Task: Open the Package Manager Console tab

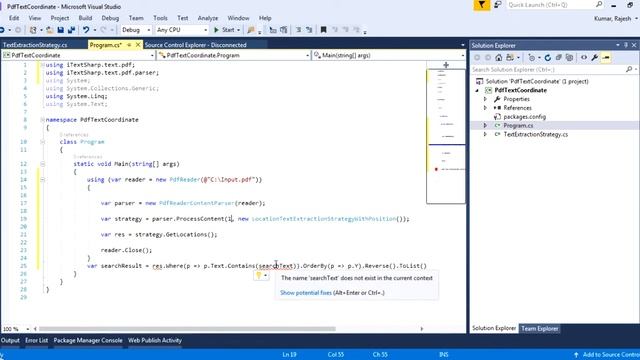Action: point(88,340)
